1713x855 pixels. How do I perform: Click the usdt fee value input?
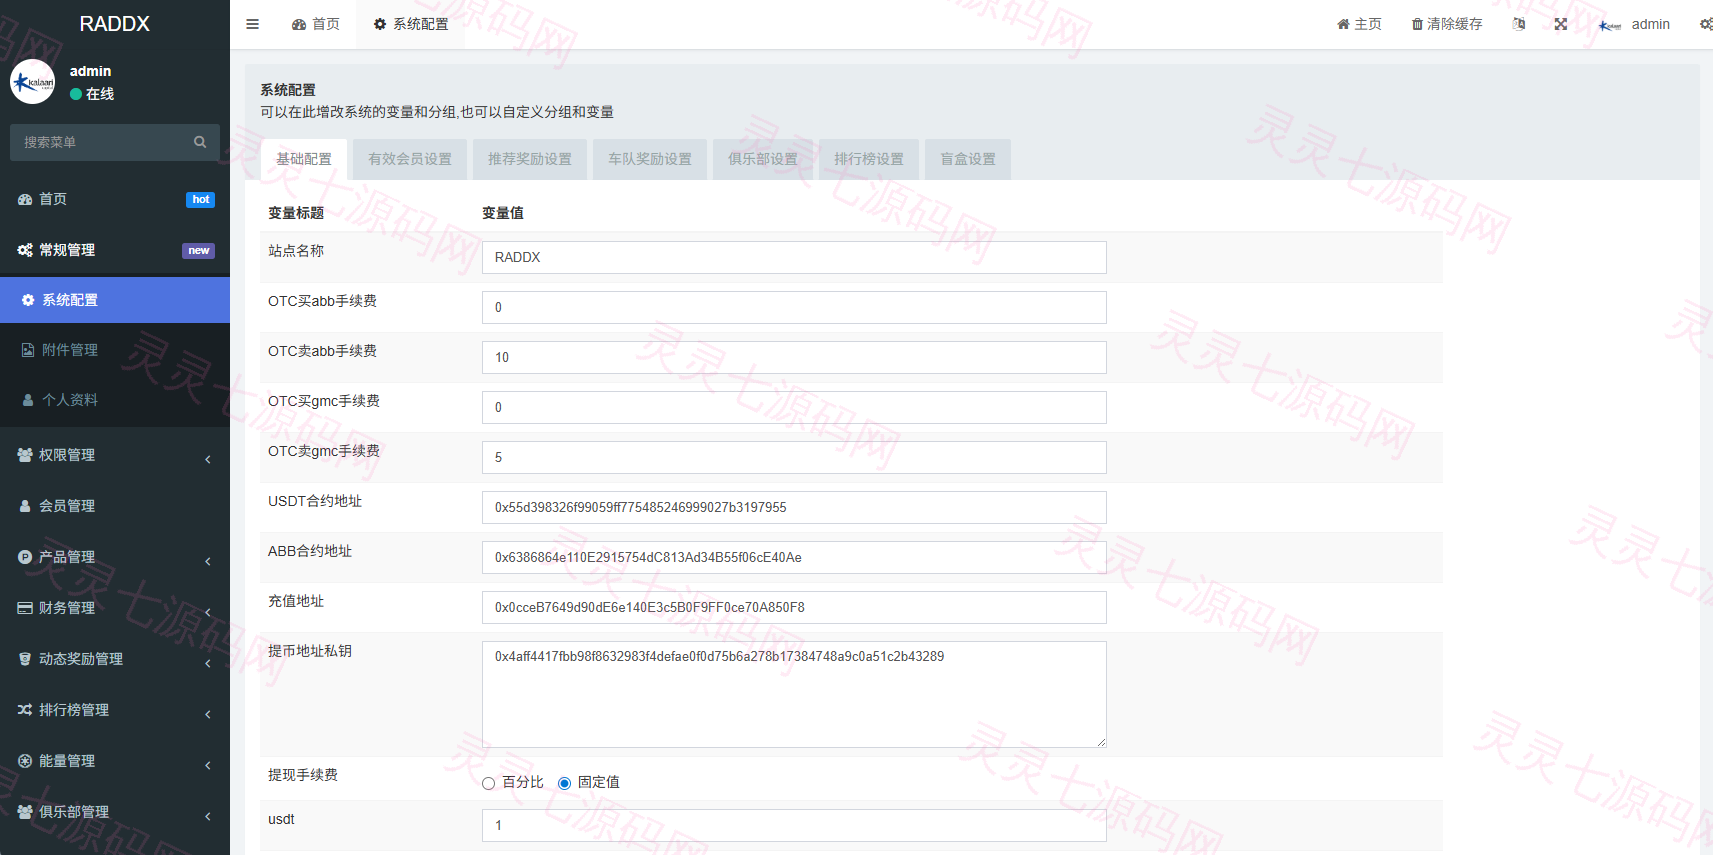(x=794, y=825)
